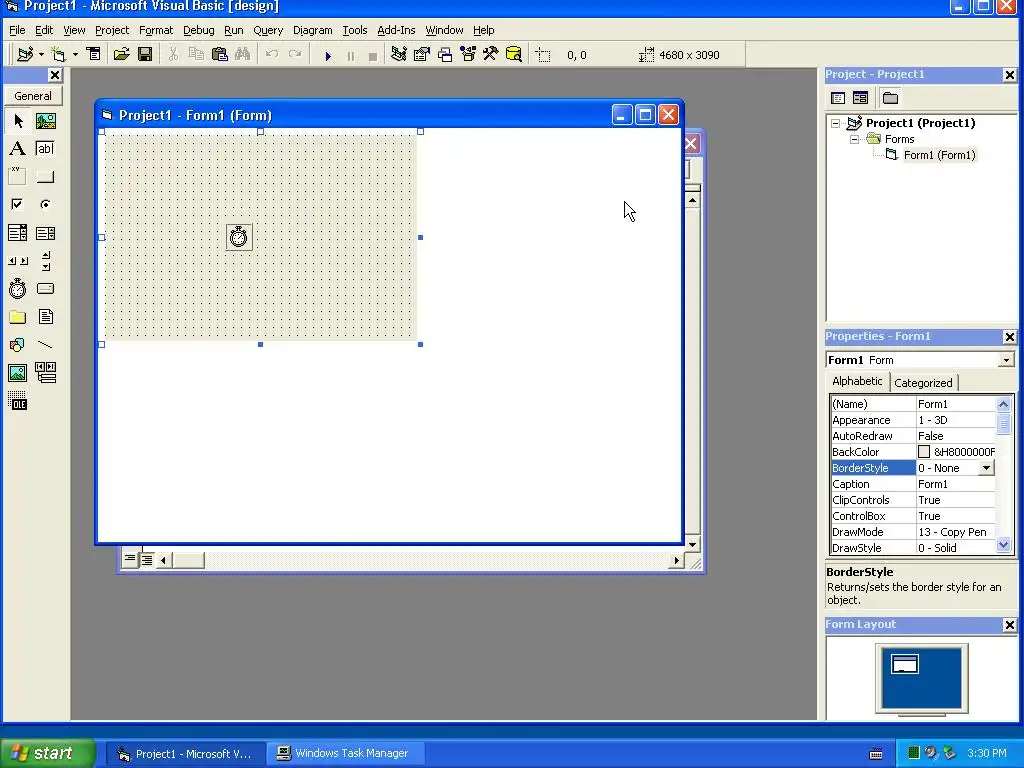Click the Add Form toolbar icon
The height and width of the screenshot is (768, 1024).
click(x=59, y=54)
